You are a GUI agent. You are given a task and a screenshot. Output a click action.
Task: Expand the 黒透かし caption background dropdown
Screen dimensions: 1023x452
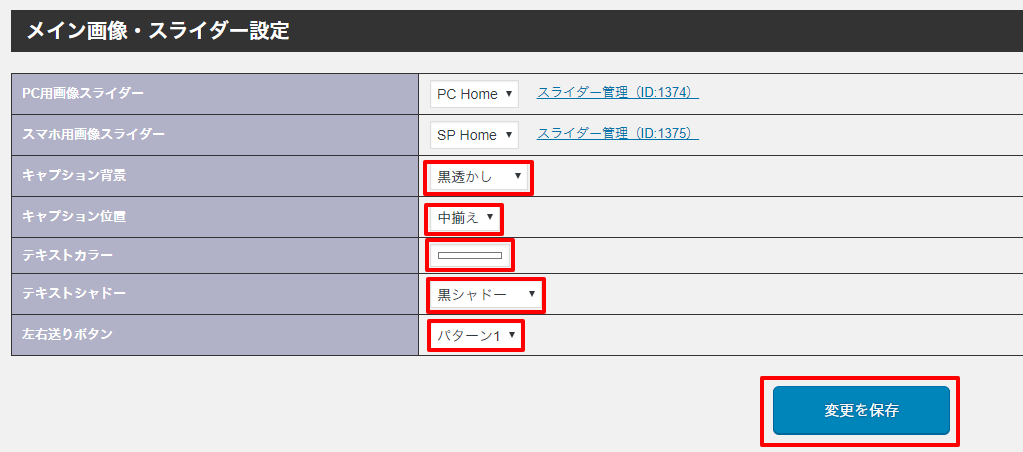point(478,177)
